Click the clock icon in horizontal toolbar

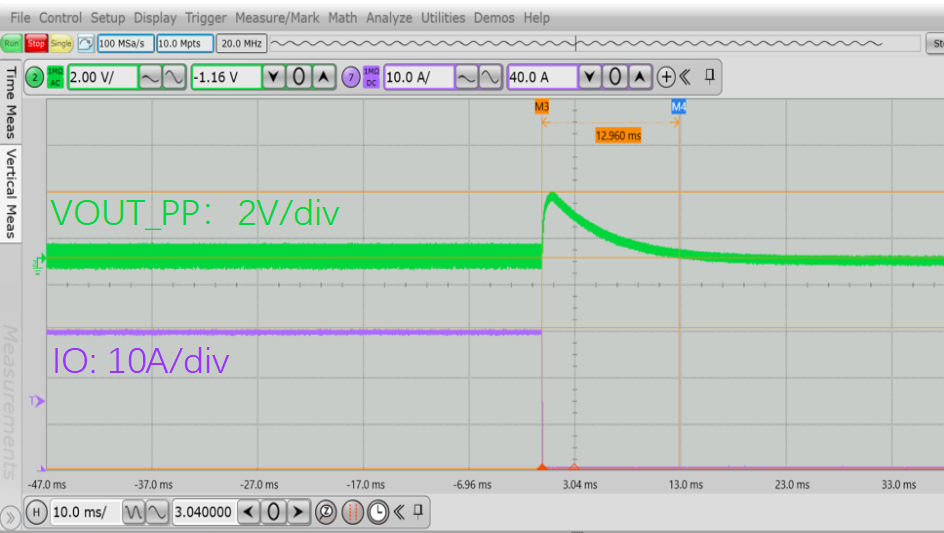point(378,513)
